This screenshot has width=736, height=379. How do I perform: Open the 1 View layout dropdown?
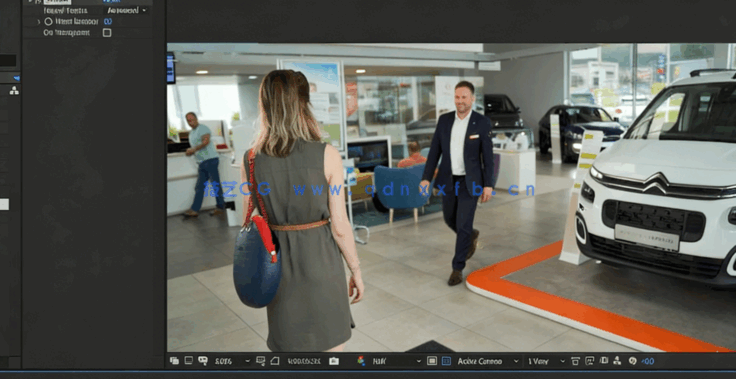pyautogui.click(x=546, y=361)
